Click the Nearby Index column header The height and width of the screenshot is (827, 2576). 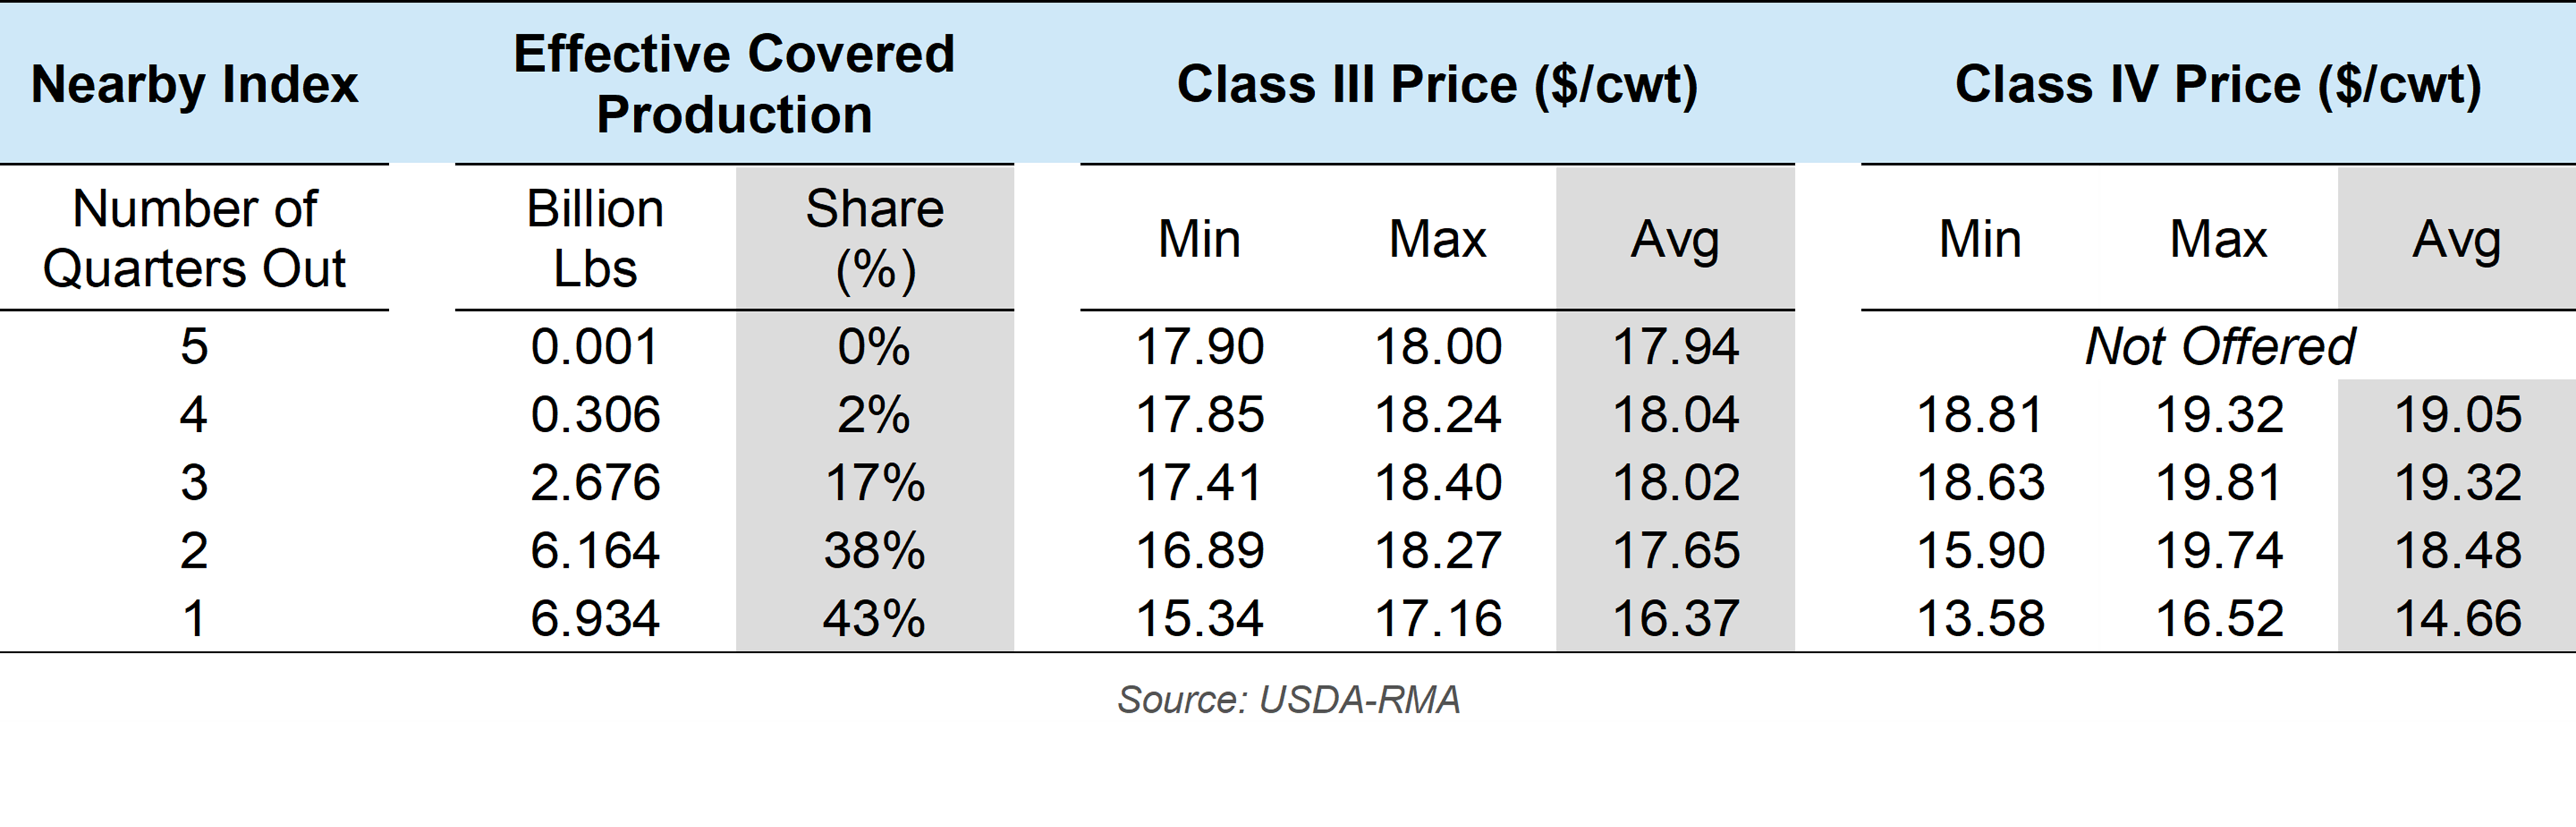pyautogui.click(x=194, y=84)
